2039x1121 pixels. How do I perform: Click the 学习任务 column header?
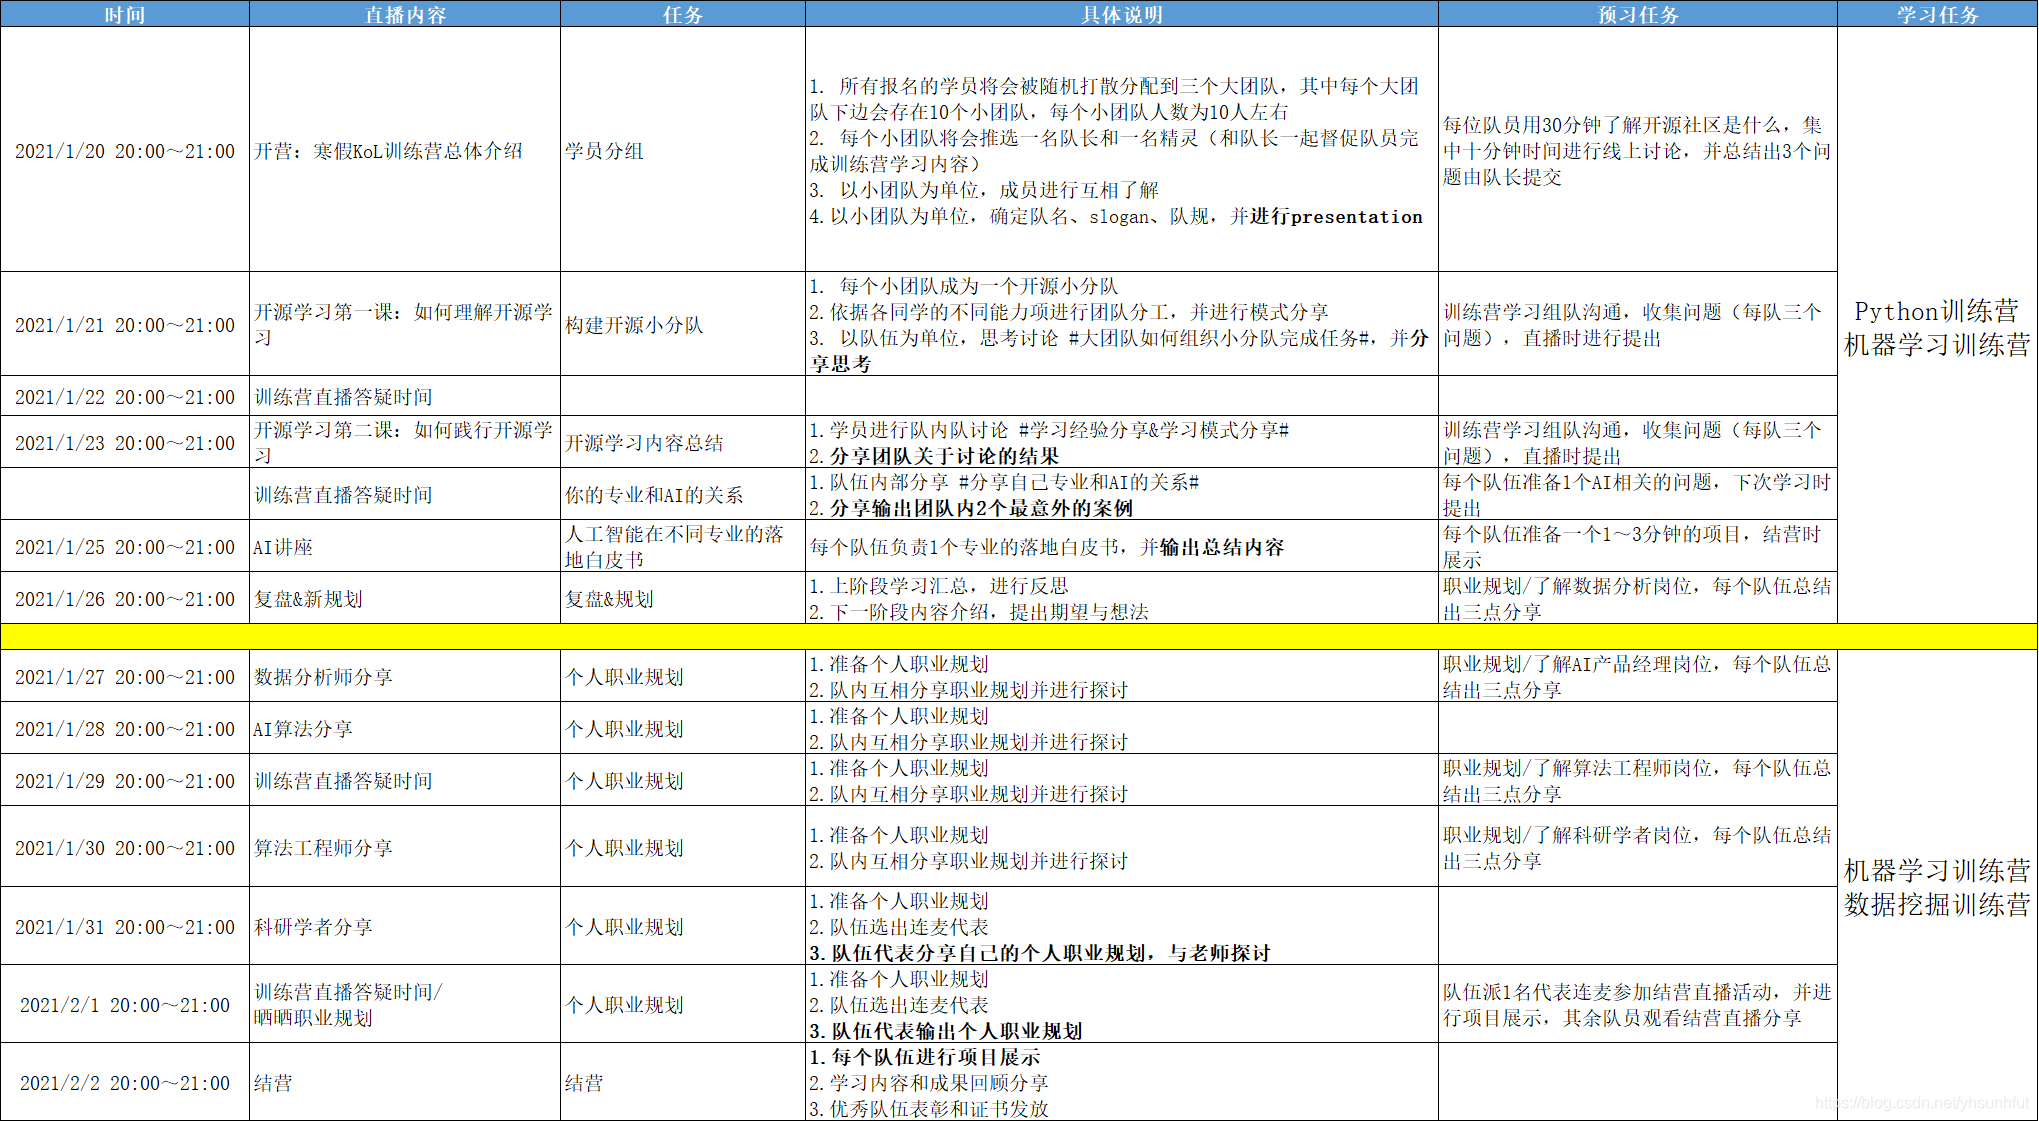point(1937,14)
